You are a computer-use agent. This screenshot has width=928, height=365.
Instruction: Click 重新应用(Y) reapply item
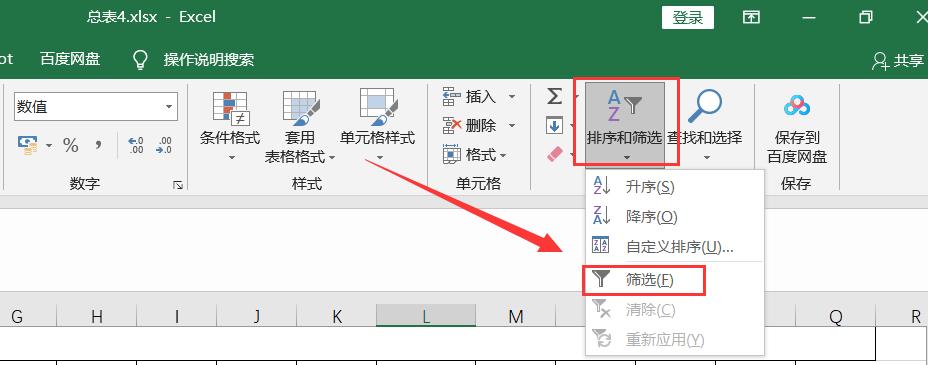(675, 340)
